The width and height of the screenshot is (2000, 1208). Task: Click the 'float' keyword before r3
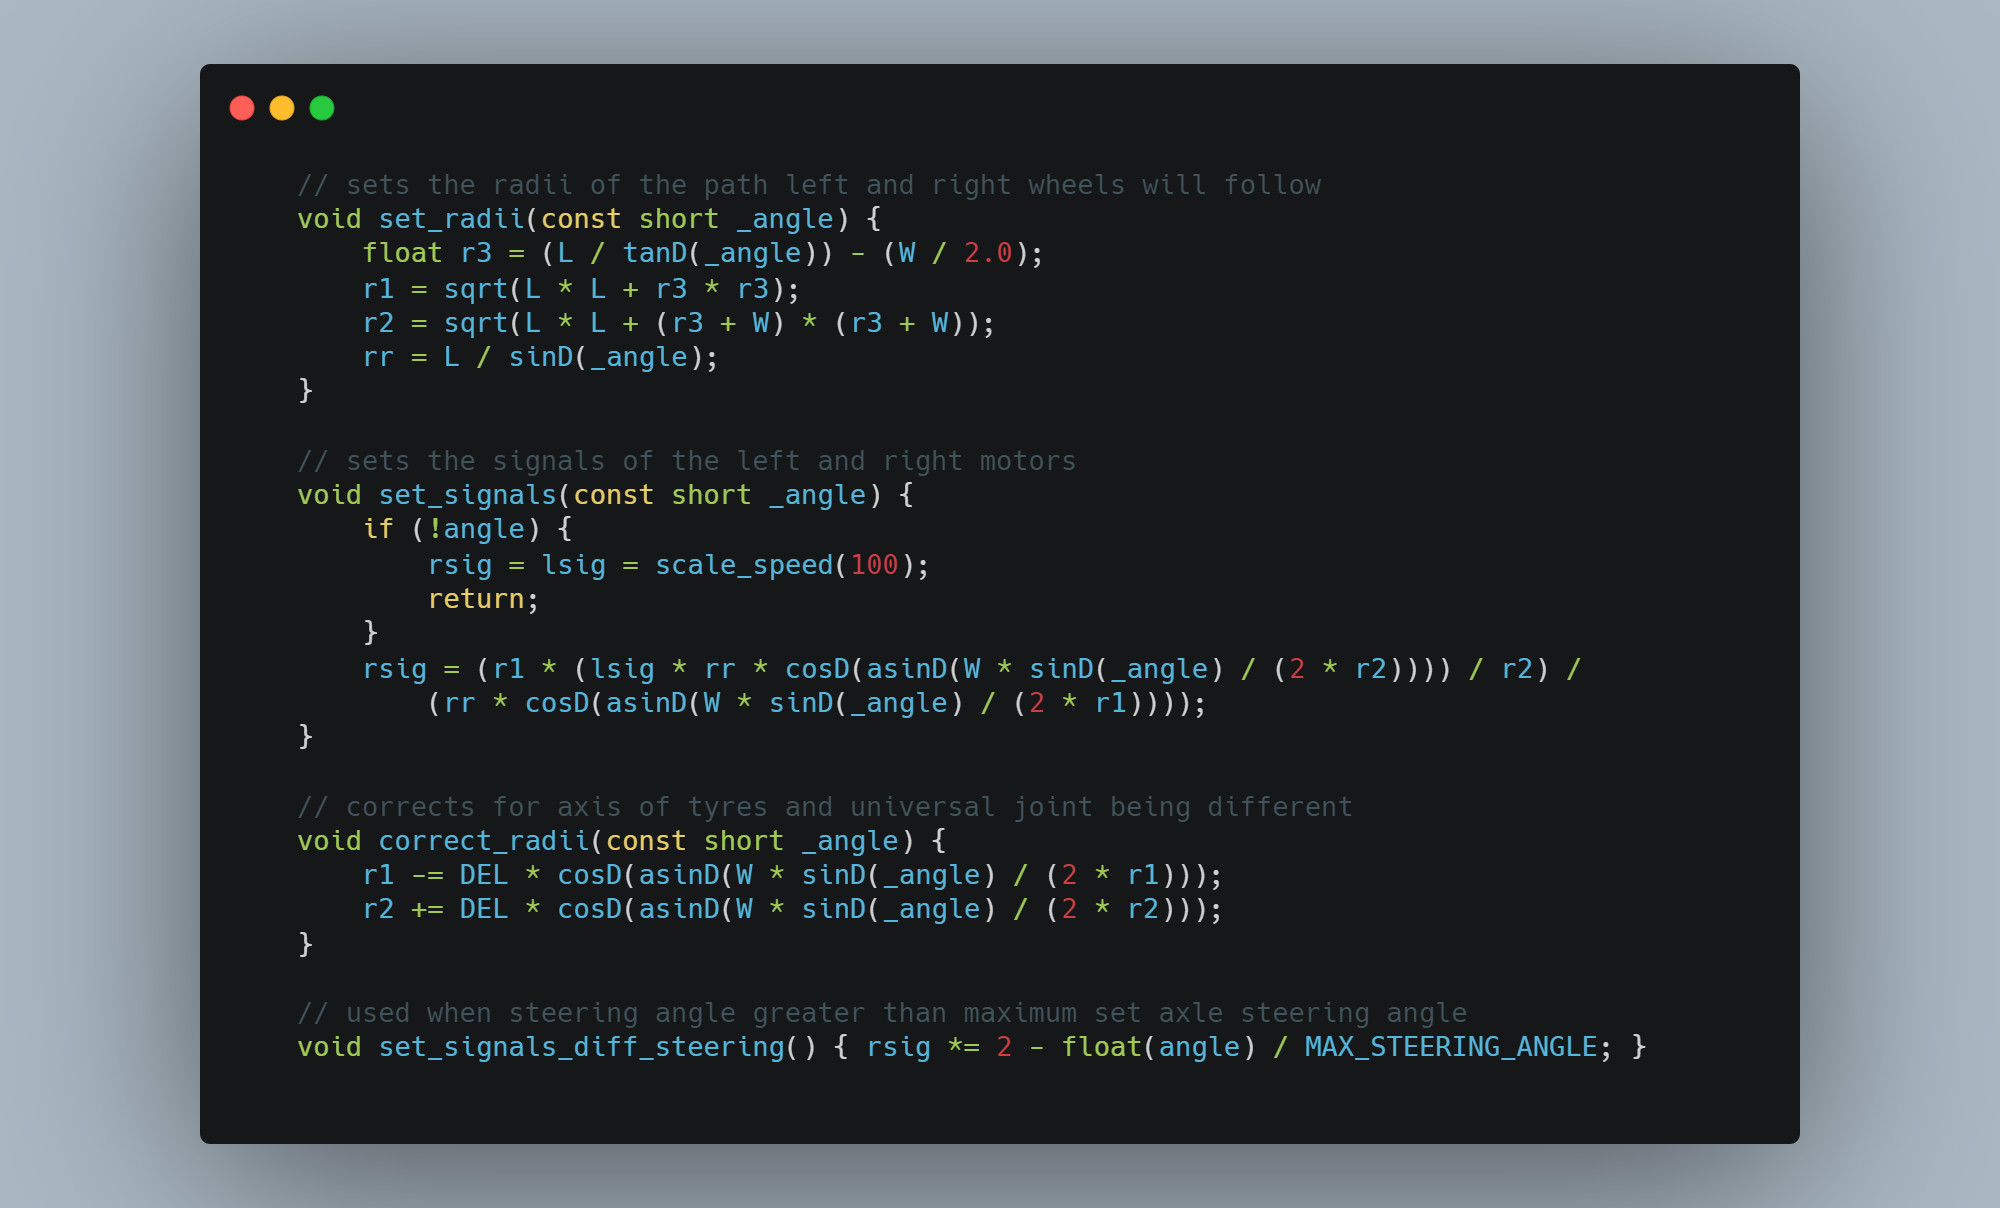pos(402,253)
